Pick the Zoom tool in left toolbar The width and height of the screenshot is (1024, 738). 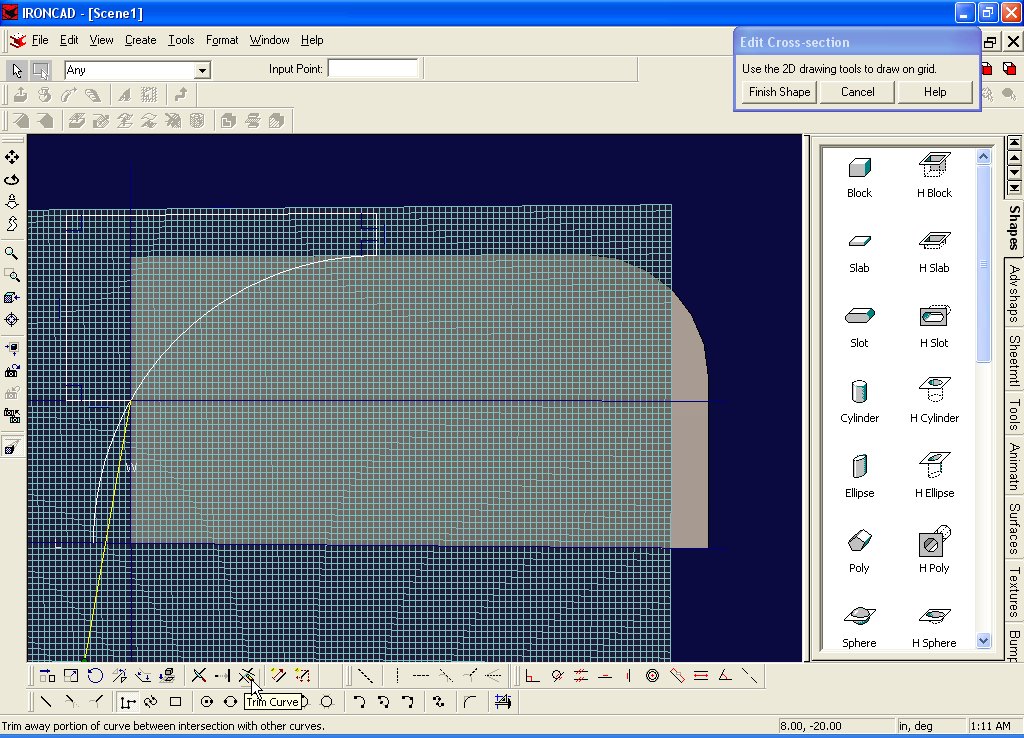coord(12,253)
